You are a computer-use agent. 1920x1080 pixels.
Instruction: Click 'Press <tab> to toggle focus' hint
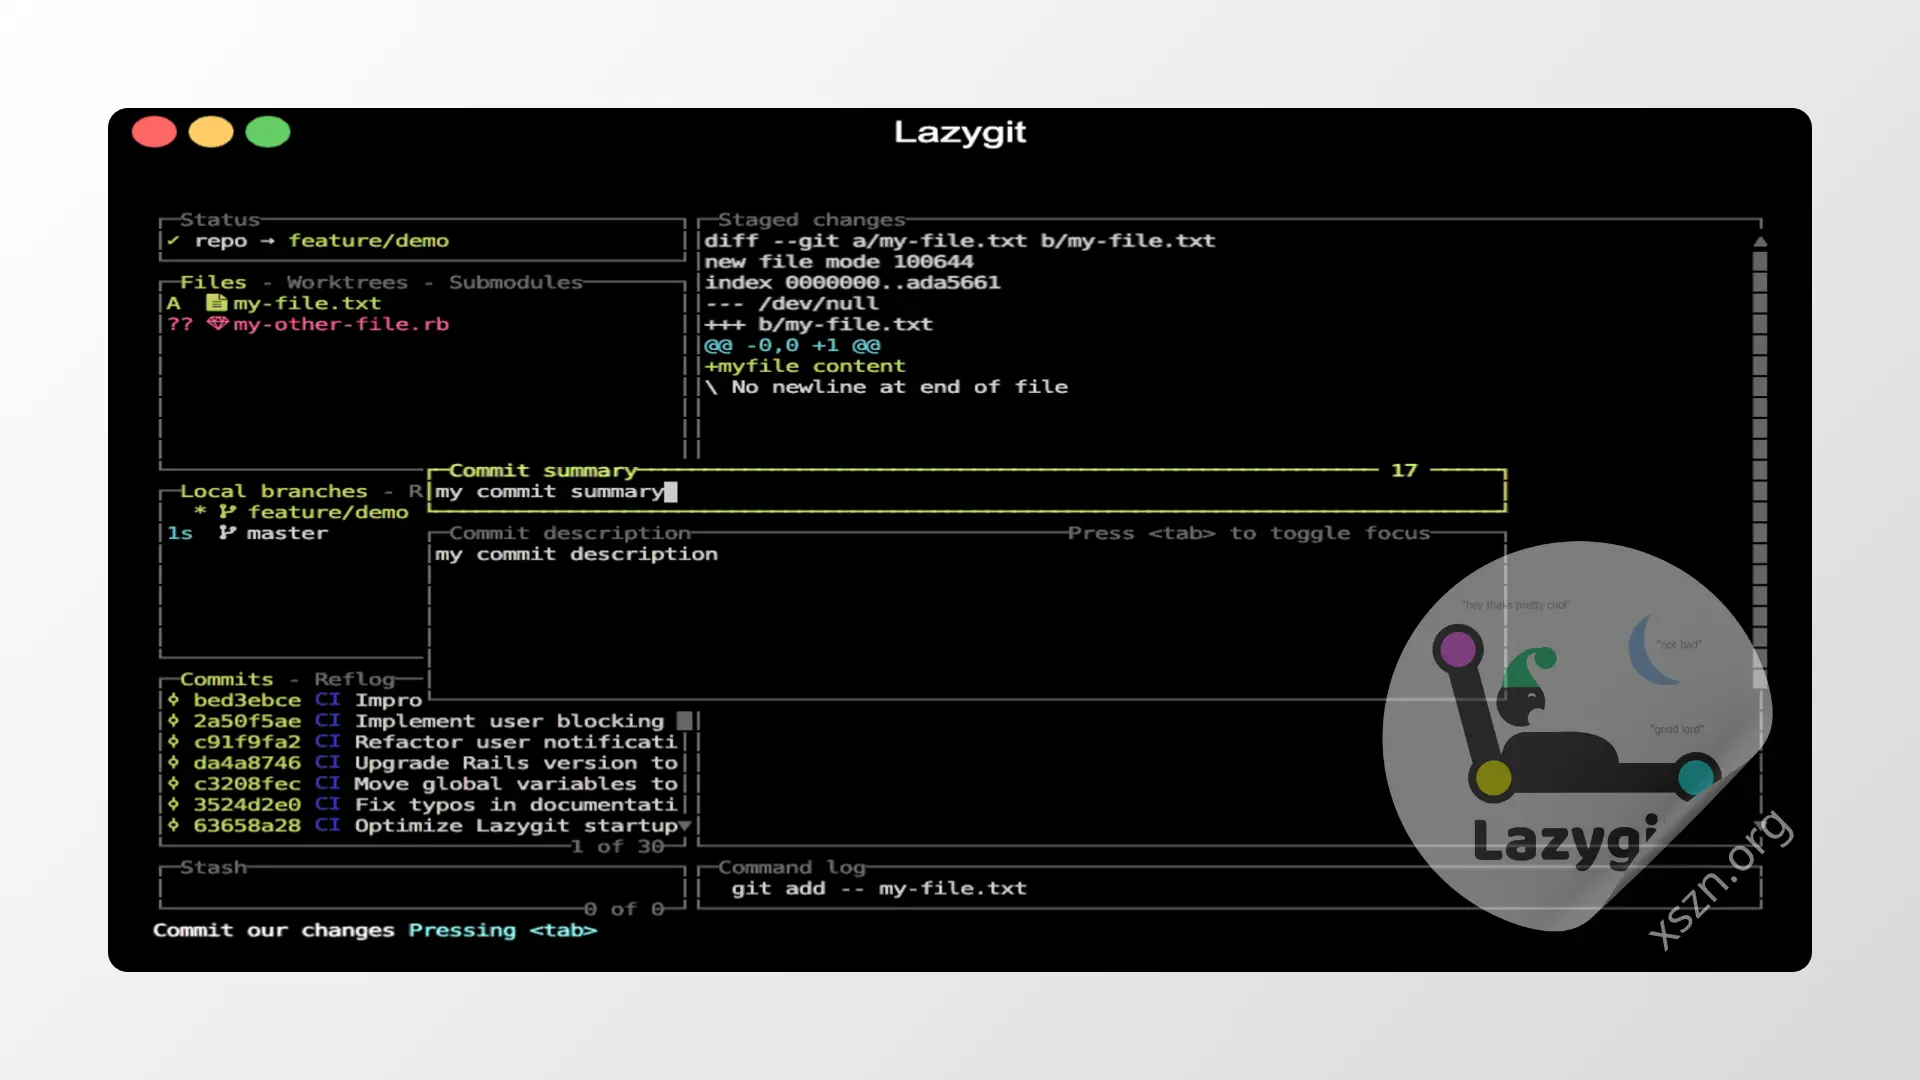tap(1249, 534)
